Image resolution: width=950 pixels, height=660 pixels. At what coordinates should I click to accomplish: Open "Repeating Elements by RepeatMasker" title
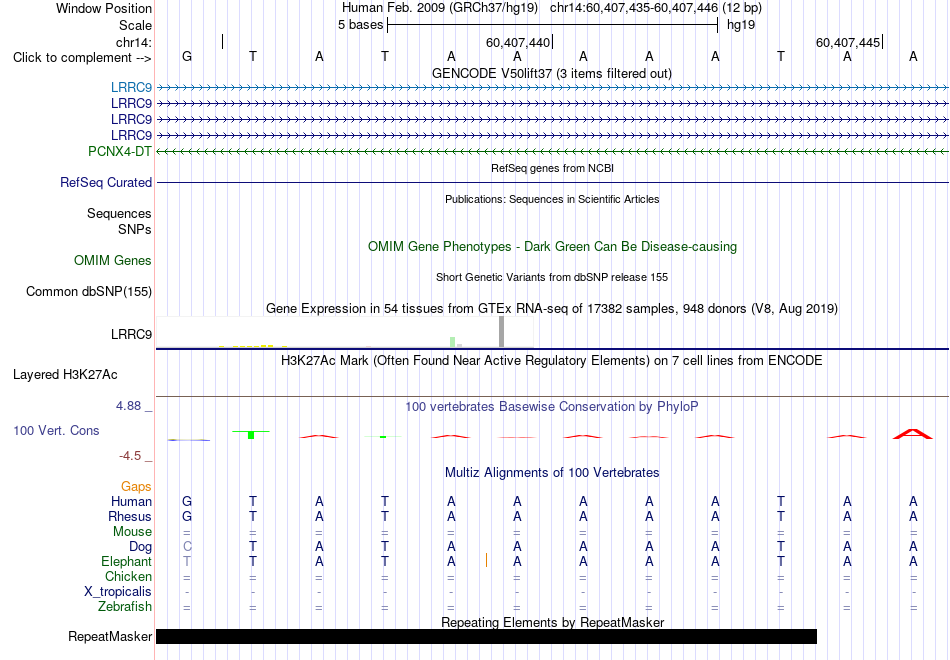[x=552, y=622]
